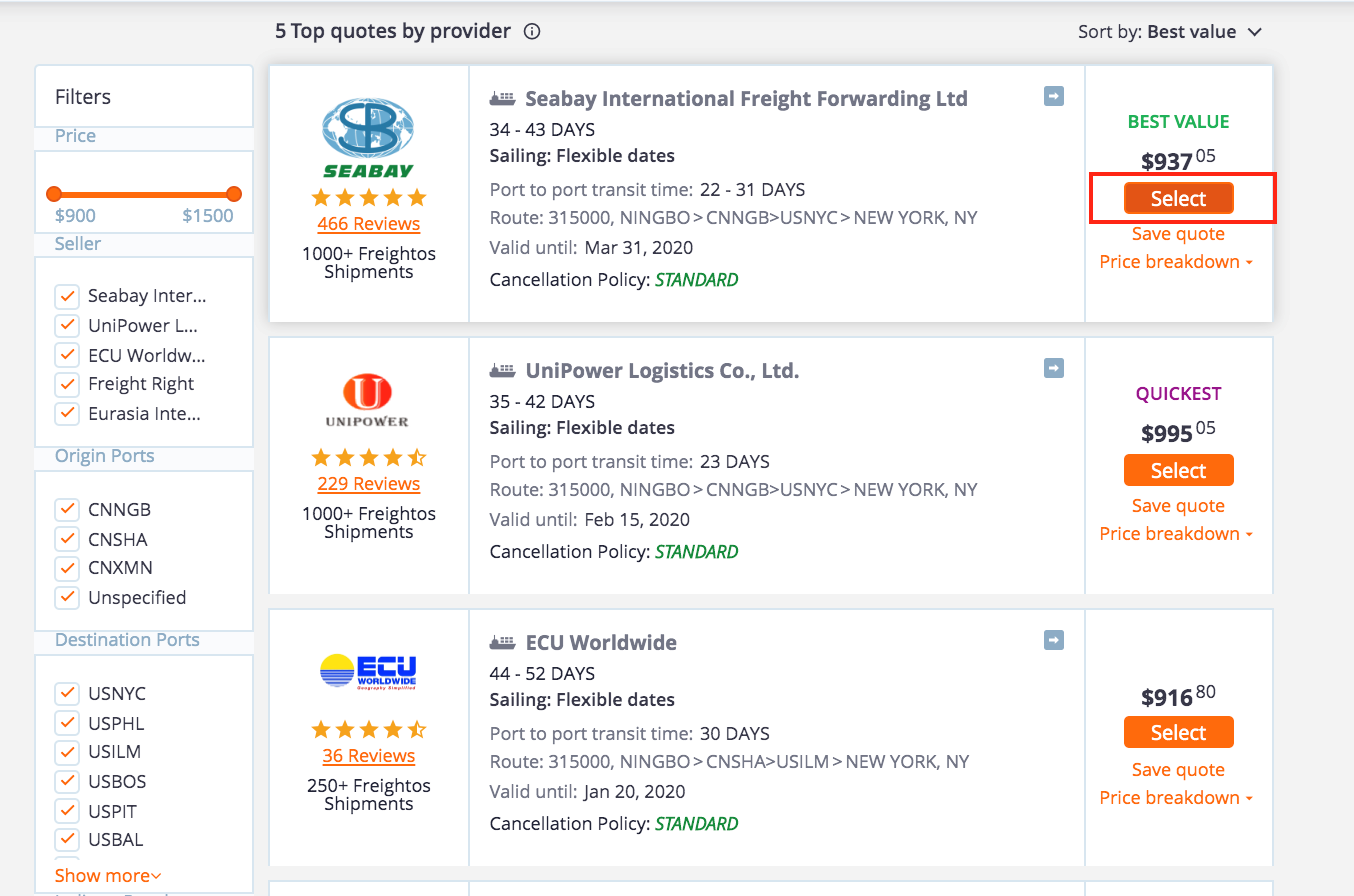The width and height of the screenshot is (1354, 896).
Task: Uncheck the ECU Worldw... seller filter
Action: click(x=67, y=355)
